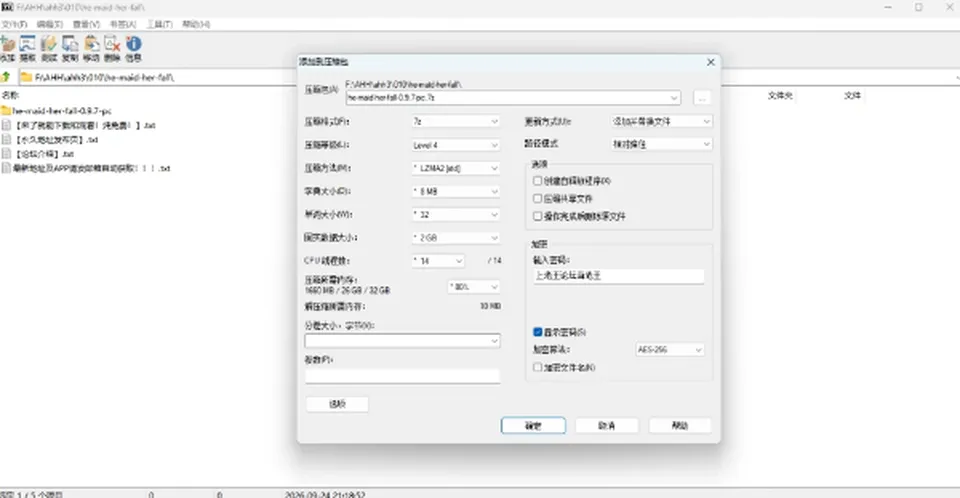Screen dimensions: 960x498
Task: Open the 查看(V) View menu
Action: tap(86, 25)
